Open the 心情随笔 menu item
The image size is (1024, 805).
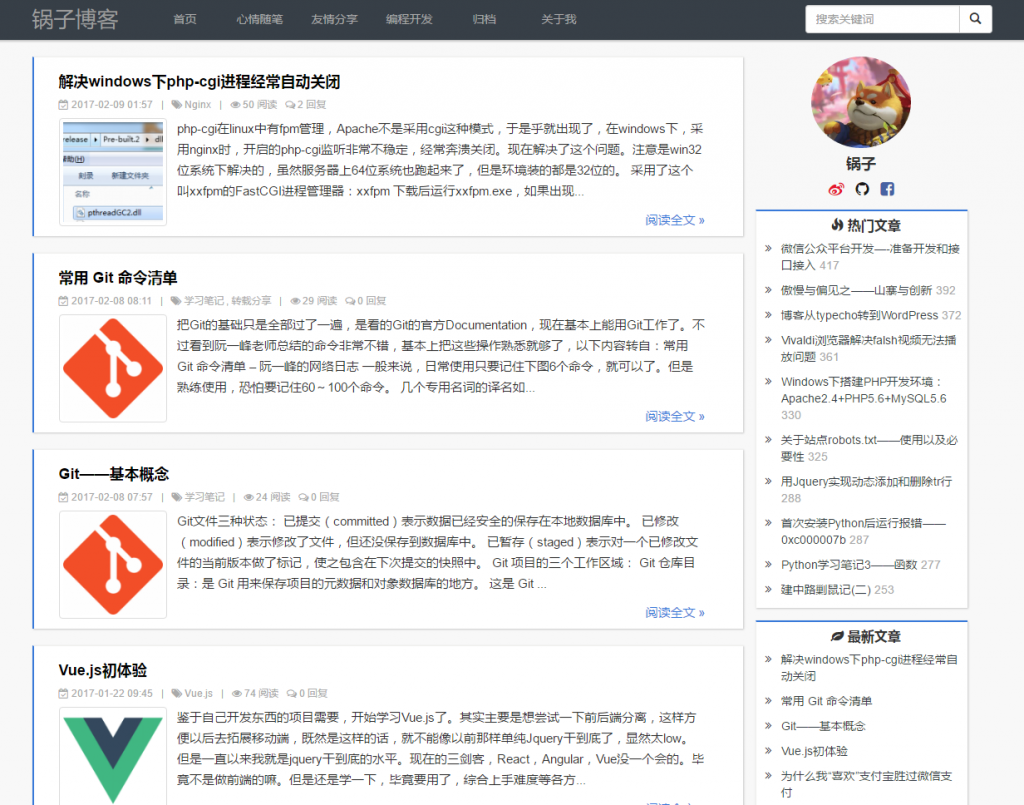click(x=259, y=20)
